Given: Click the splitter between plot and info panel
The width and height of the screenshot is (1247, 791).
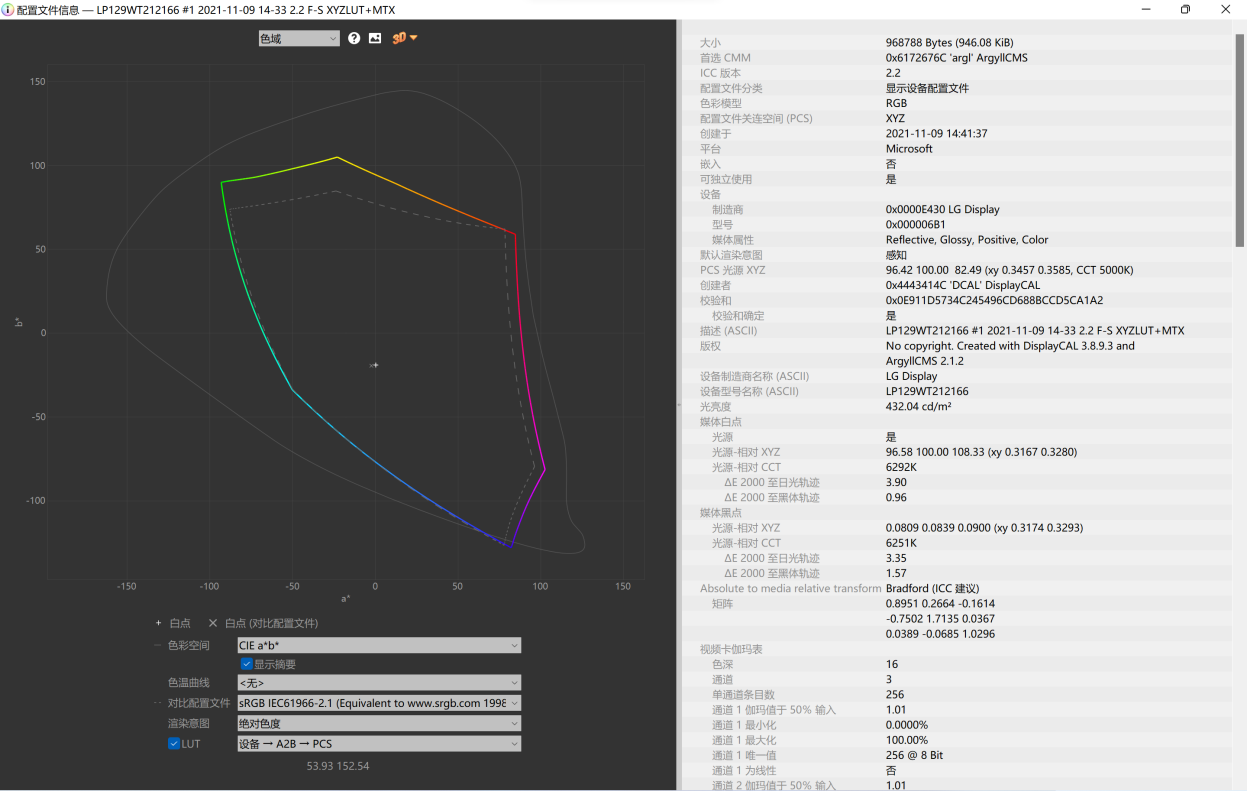Looking at the screenshot, I should click(x=679, y=405).
